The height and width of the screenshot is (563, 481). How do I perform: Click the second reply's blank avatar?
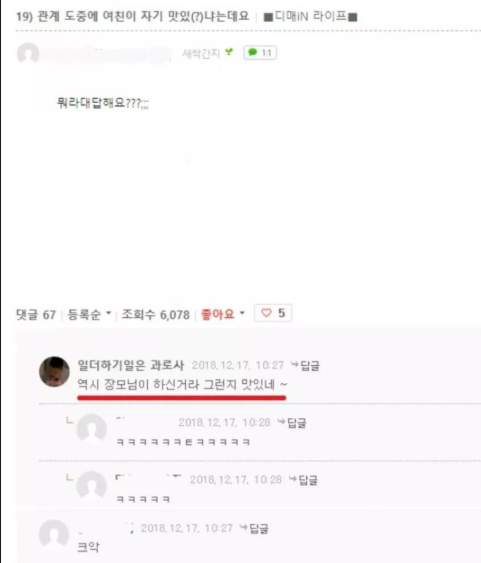pos(92,486)
